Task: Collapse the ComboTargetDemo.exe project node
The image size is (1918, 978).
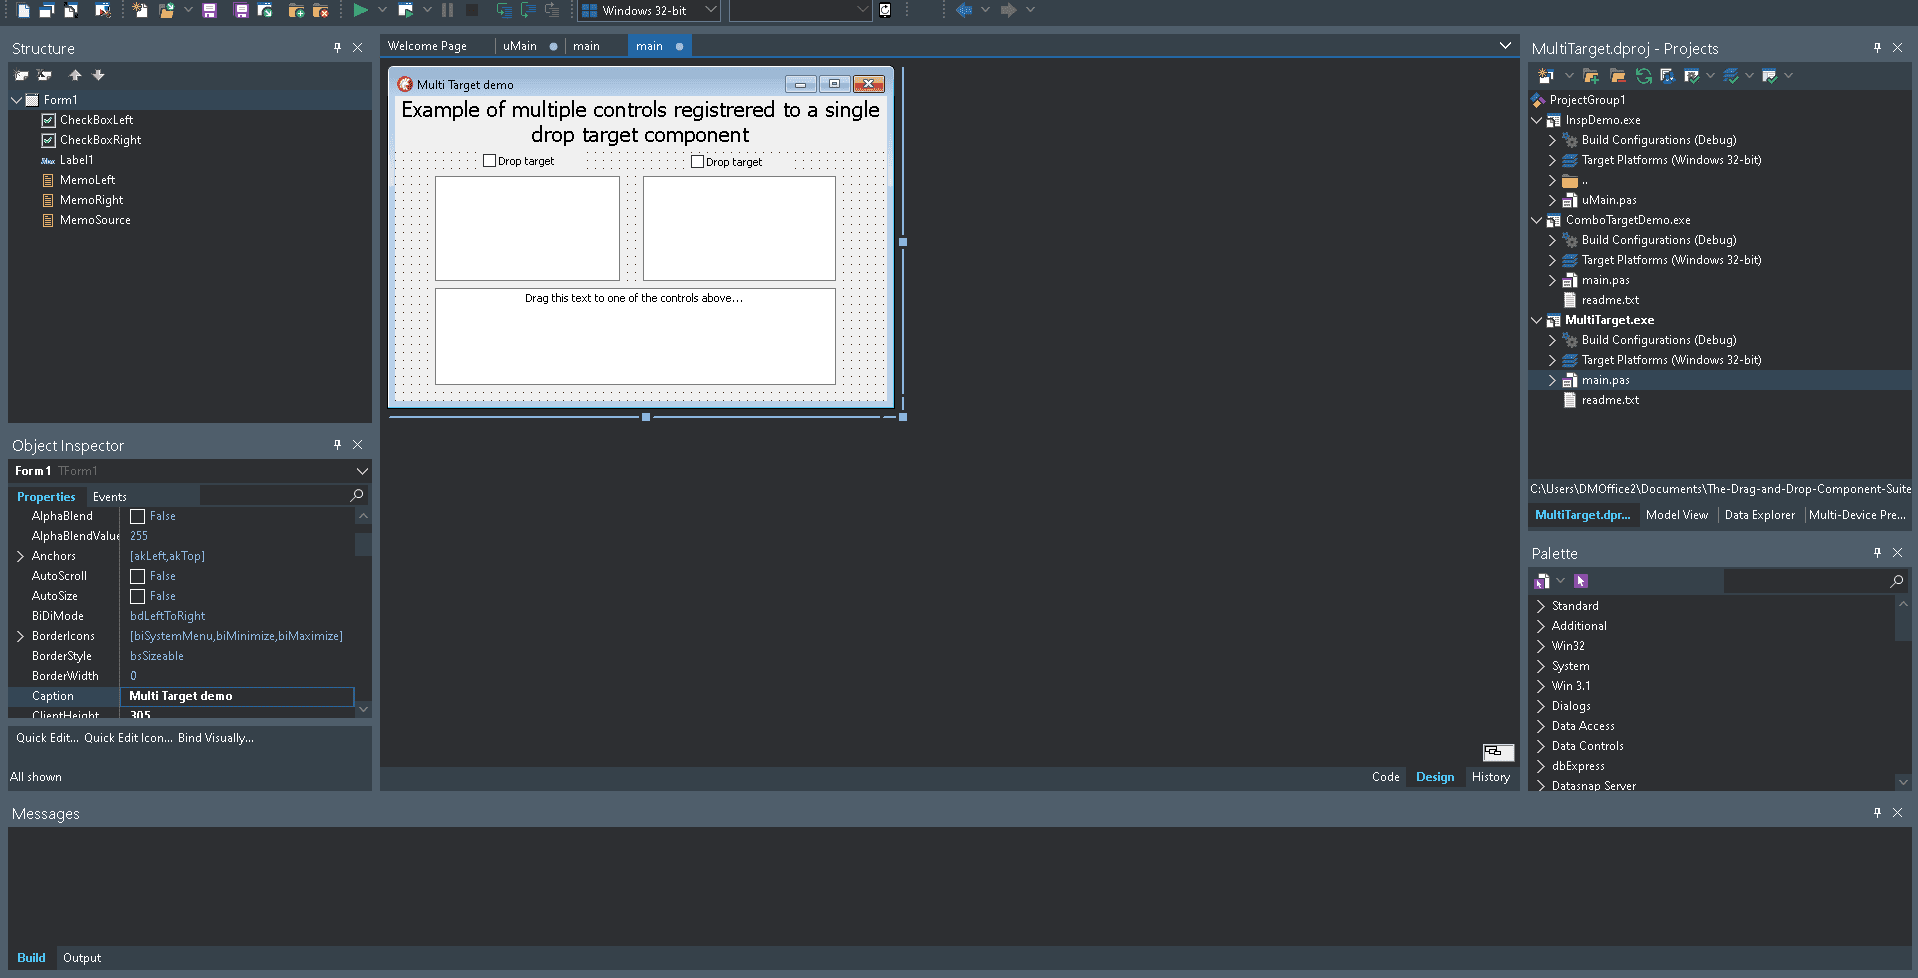Action: tap(1537, 220)
